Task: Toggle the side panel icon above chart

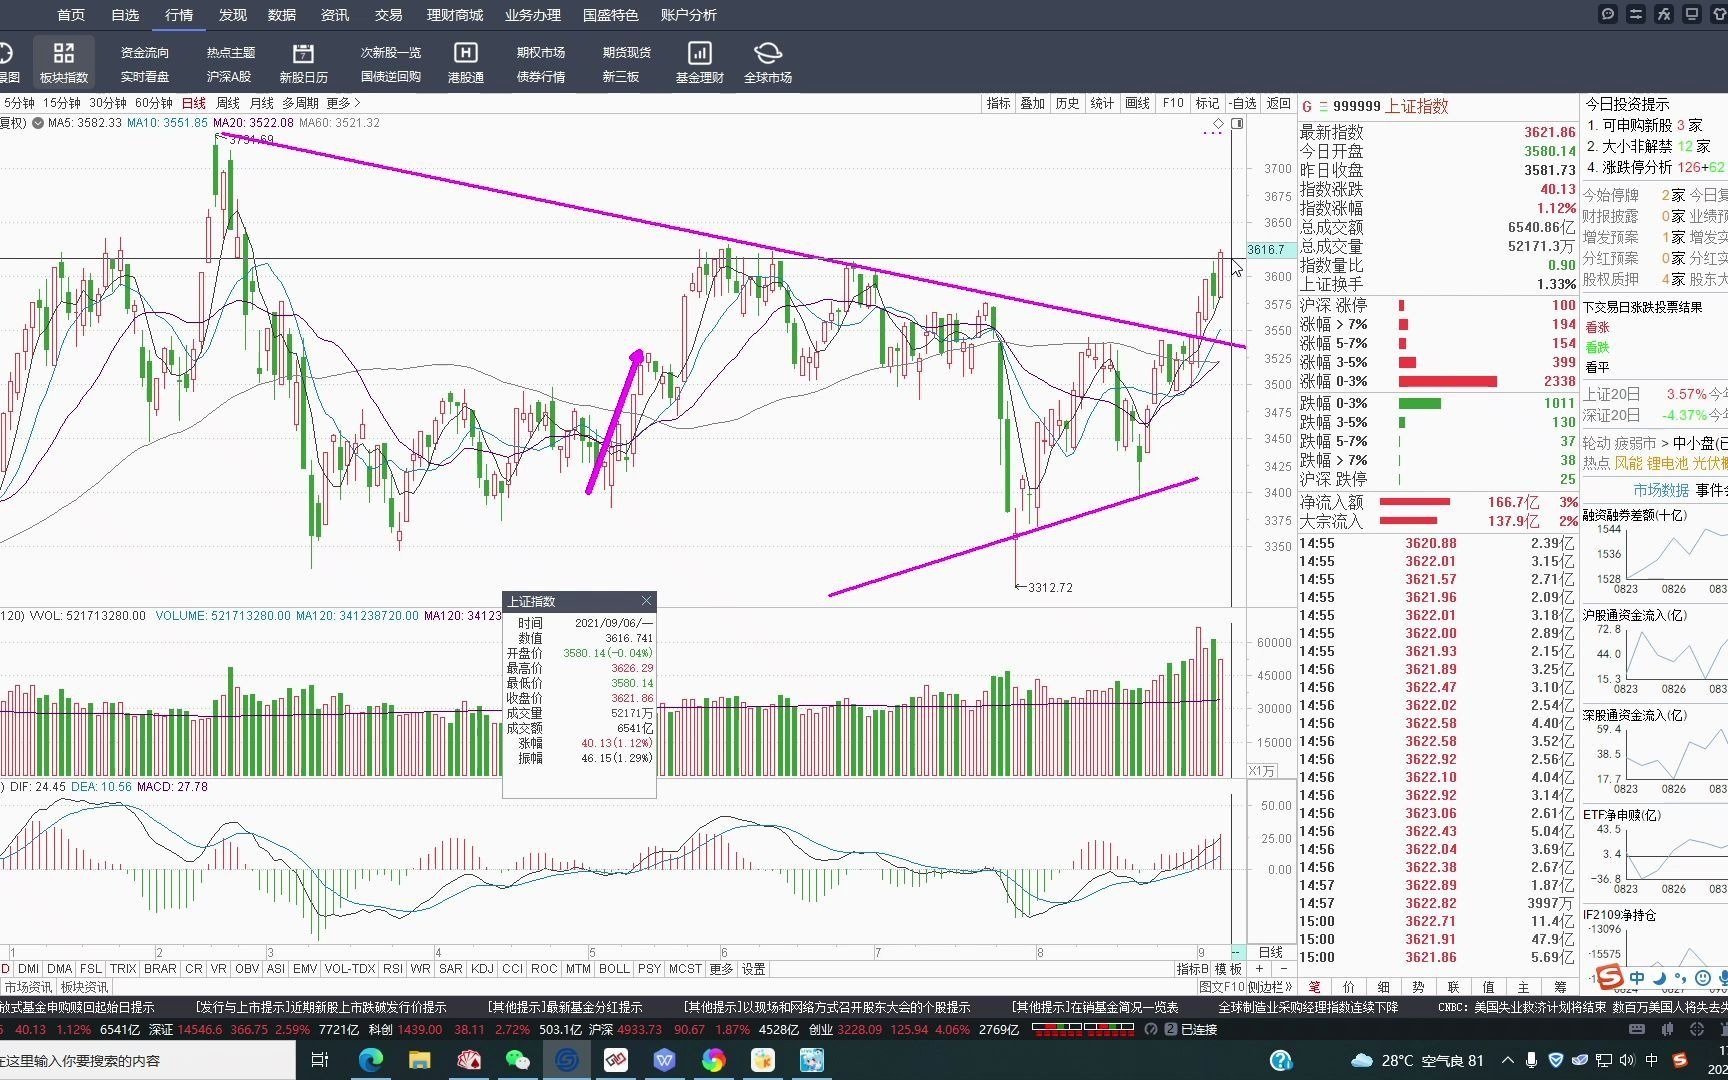Action: [x=1237, y=124]
